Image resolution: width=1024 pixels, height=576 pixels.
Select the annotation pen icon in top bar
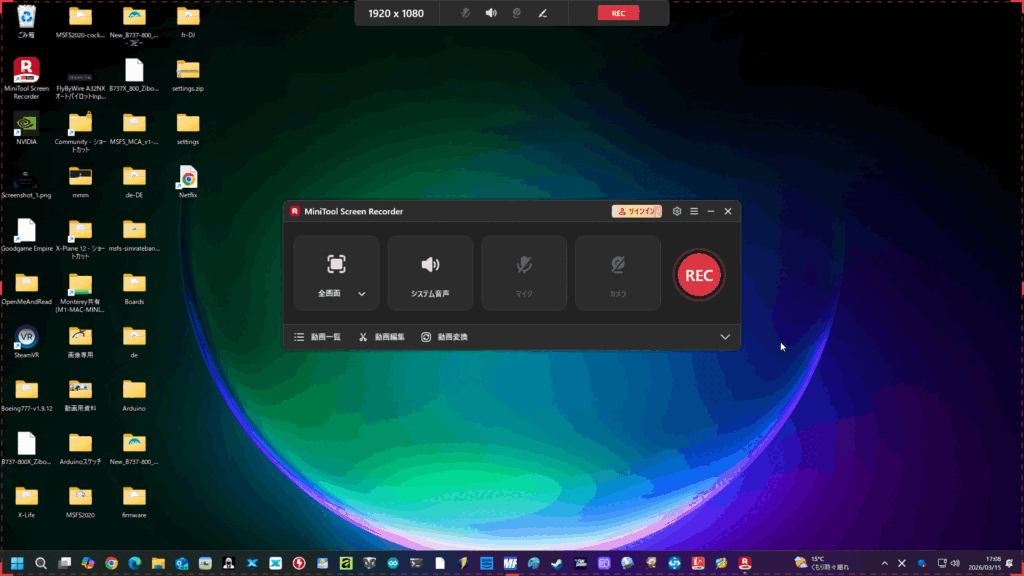(x=543, y=13)
